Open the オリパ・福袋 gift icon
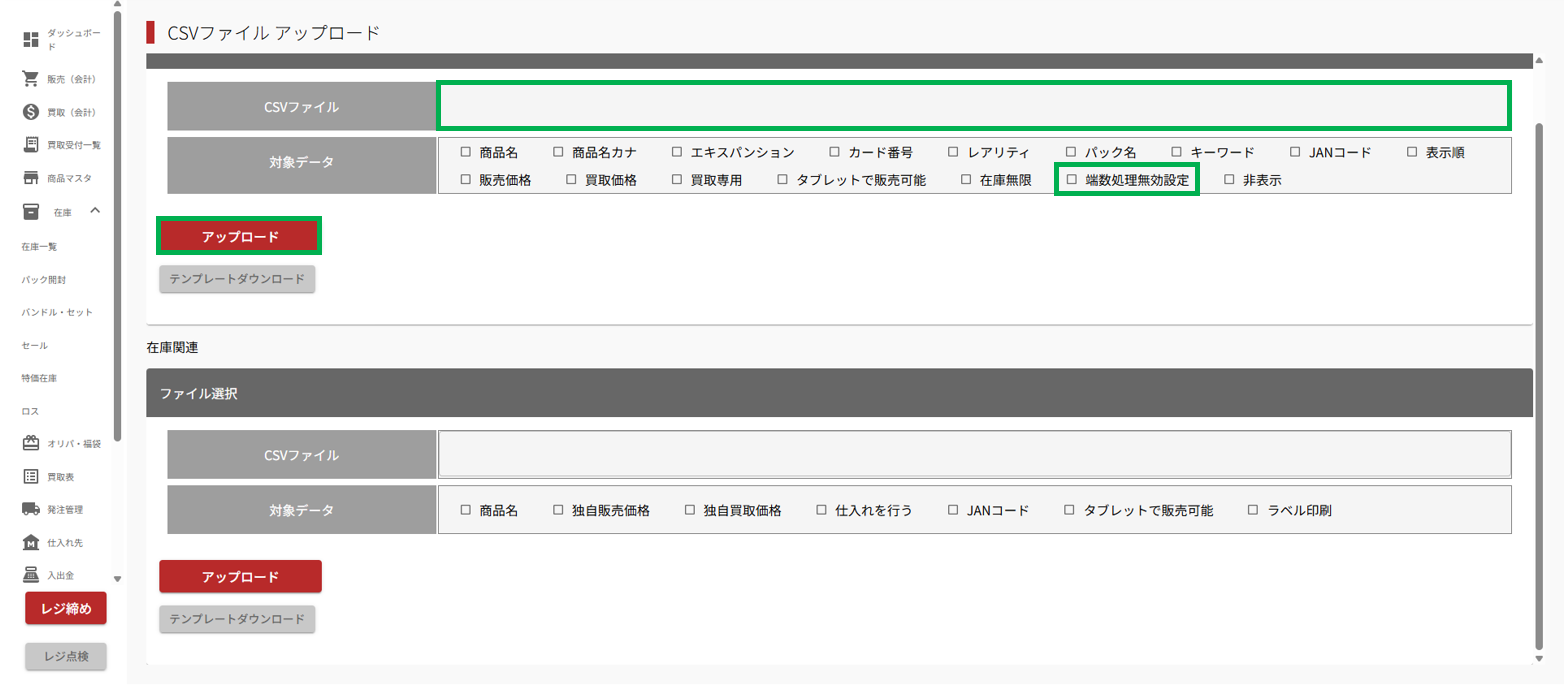Image resolution: width=1566 pixels, height=687 pixels. click(x=31, y=443)
